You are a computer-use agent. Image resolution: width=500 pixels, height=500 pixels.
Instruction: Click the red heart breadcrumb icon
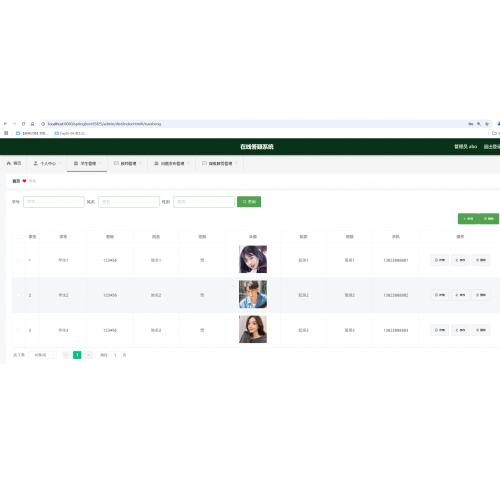(24, 181)
